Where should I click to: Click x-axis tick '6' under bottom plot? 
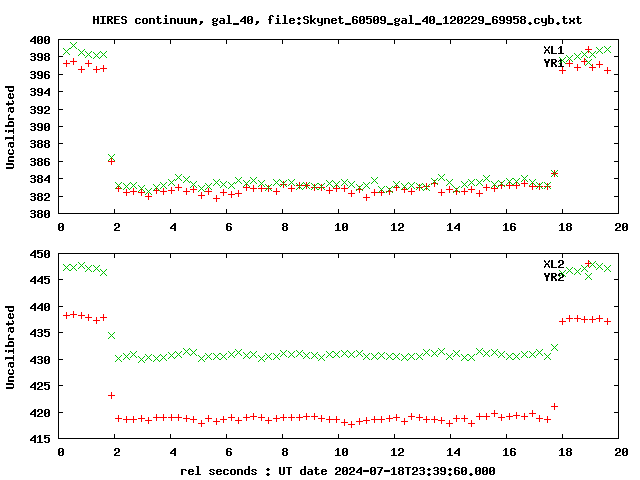coord(229,452)
